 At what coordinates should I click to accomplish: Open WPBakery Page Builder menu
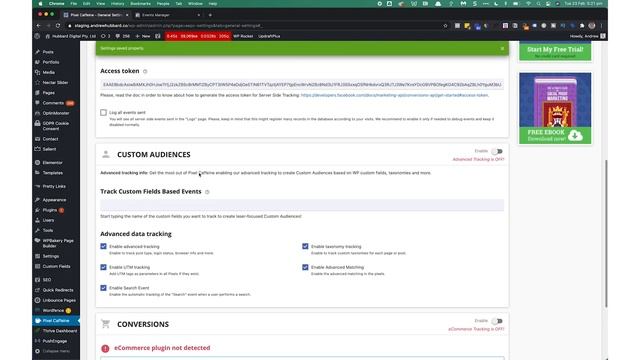(58, 243)
